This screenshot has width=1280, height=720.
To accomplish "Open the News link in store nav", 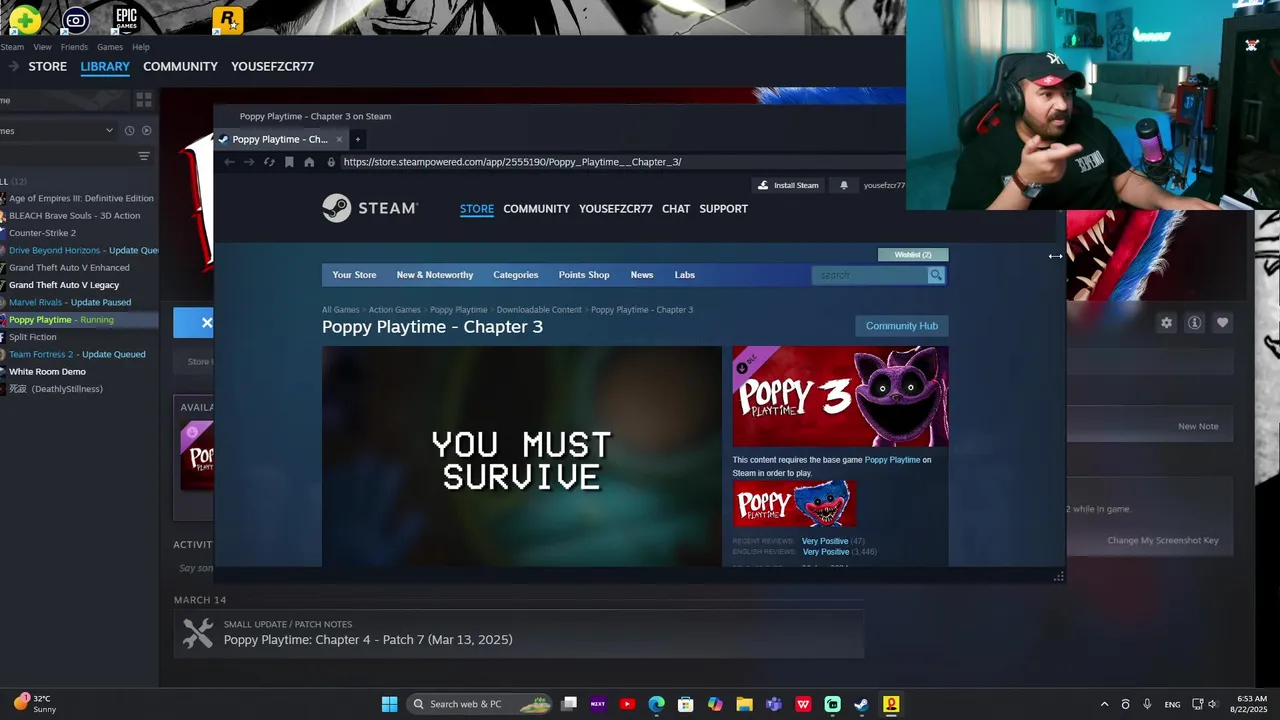I will click(642, 275).
